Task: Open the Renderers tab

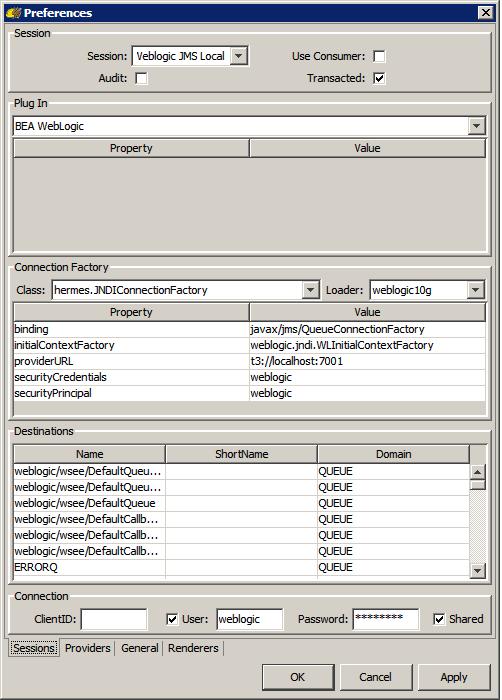Action: click(x=193, y=648)
